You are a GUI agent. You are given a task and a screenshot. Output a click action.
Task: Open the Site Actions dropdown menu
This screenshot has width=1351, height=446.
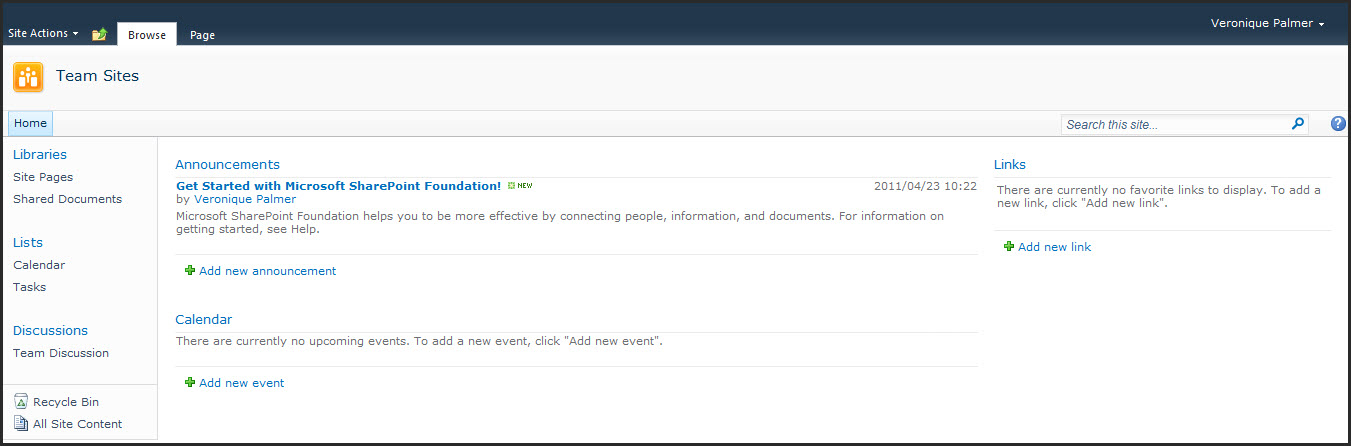pos(43,34)
